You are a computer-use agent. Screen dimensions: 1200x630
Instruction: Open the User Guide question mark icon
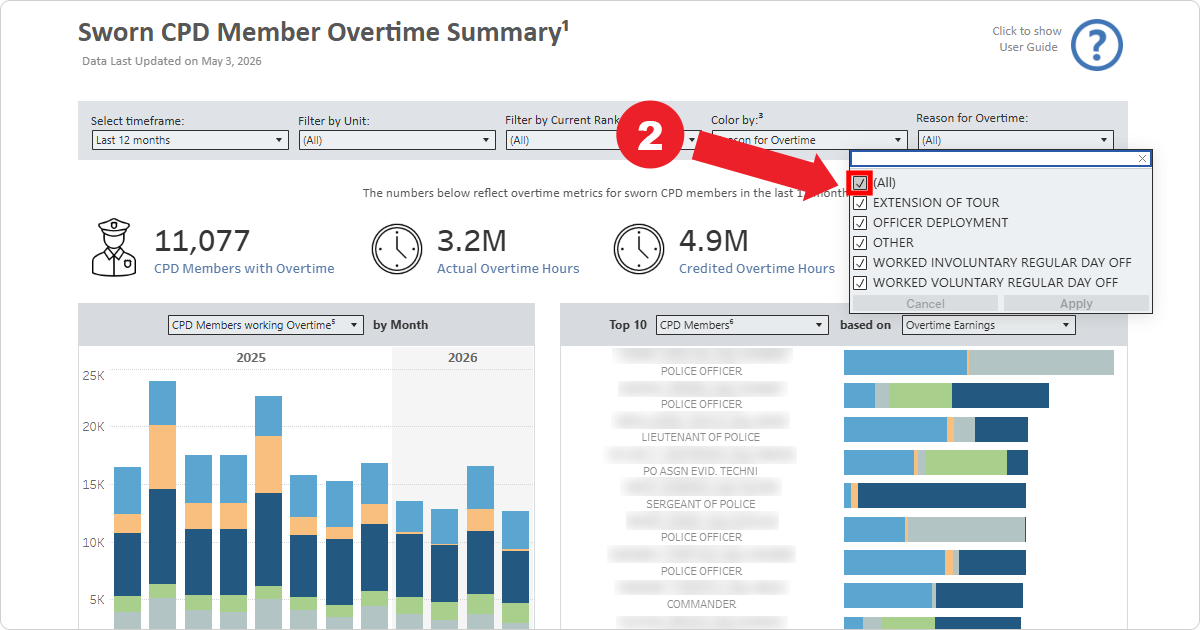click(1097, 45)
